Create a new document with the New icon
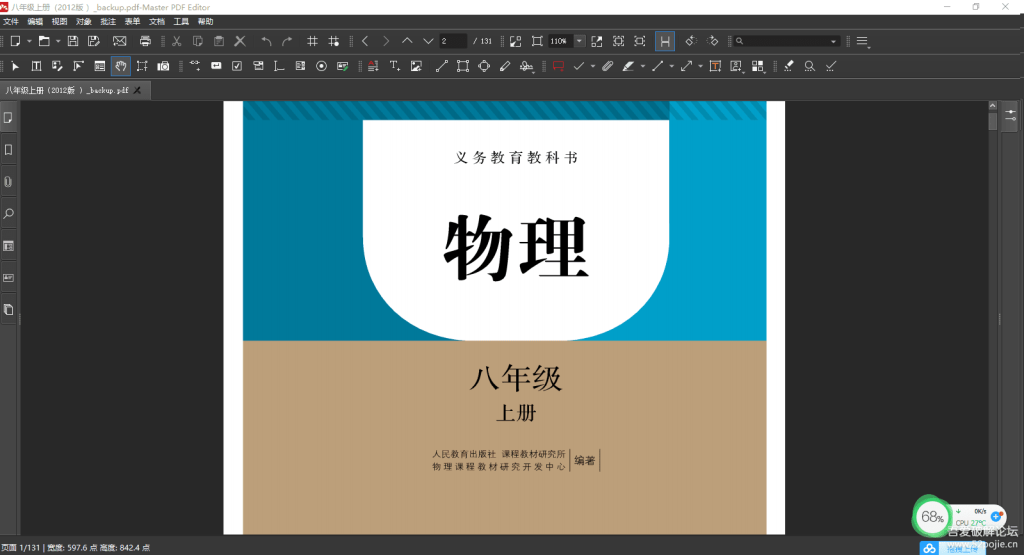The width and height of the screenshot is (1024, 555). pyautogui.click(x=15, y=41)
